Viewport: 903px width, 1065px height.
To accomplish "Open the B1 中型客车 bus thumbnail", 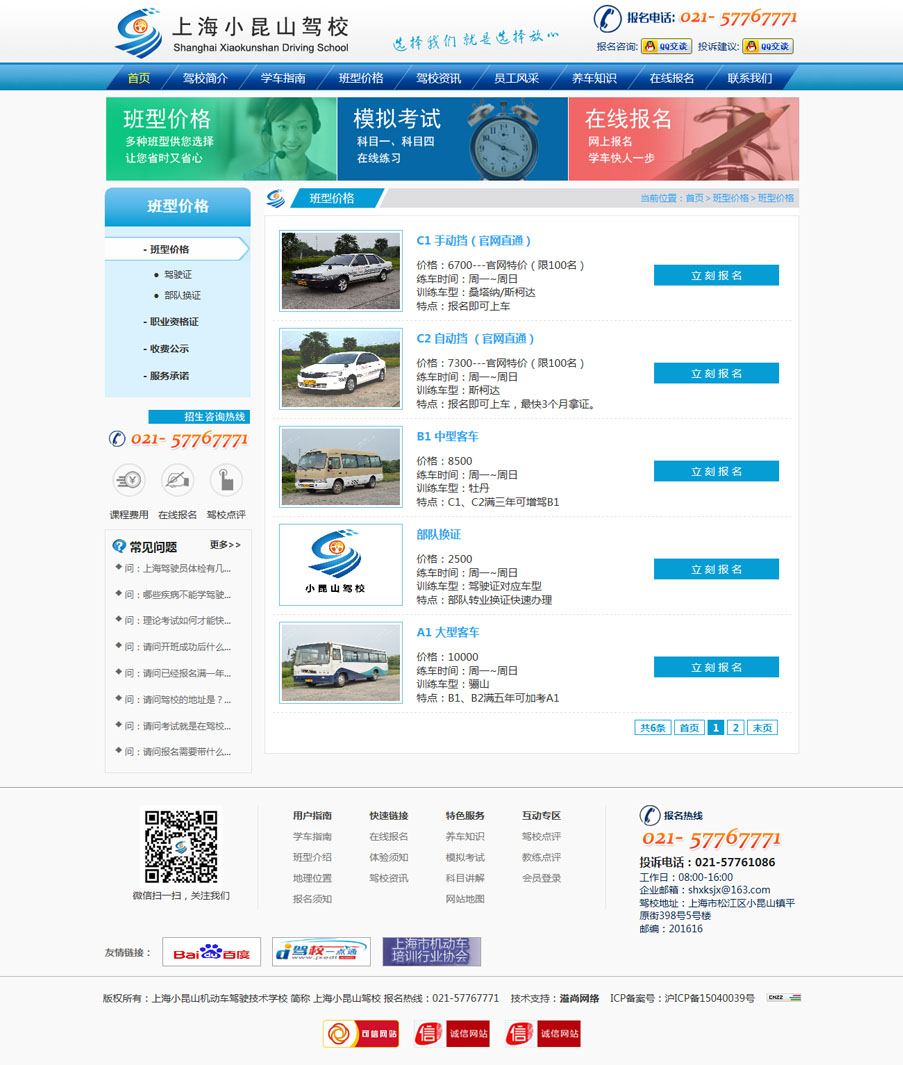I will coord(340,467).
